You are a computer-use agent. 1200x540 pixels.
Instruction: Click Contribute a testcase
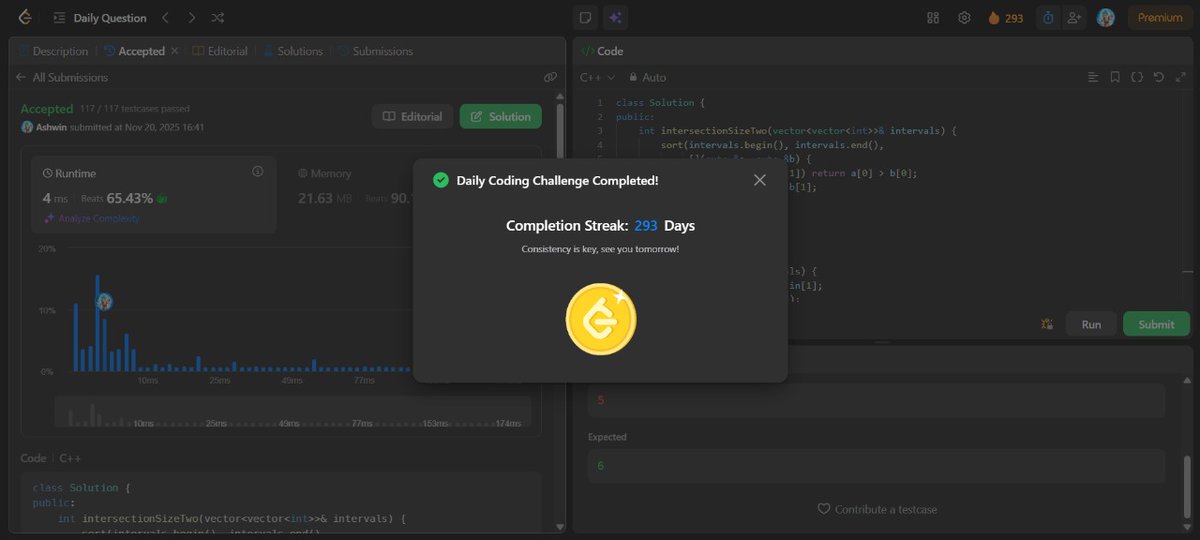[877, 509]
